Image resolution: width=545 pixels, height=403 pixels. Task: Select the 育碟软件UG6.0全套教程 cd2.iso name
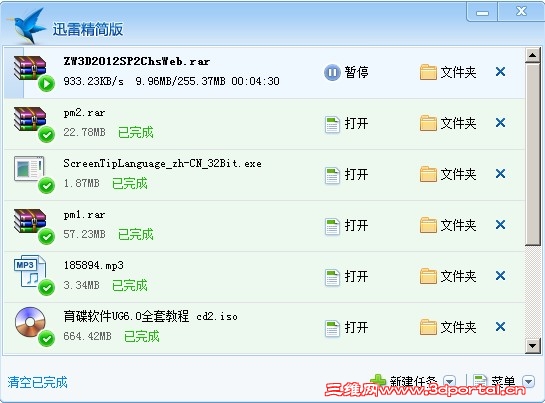click(151, 316)
